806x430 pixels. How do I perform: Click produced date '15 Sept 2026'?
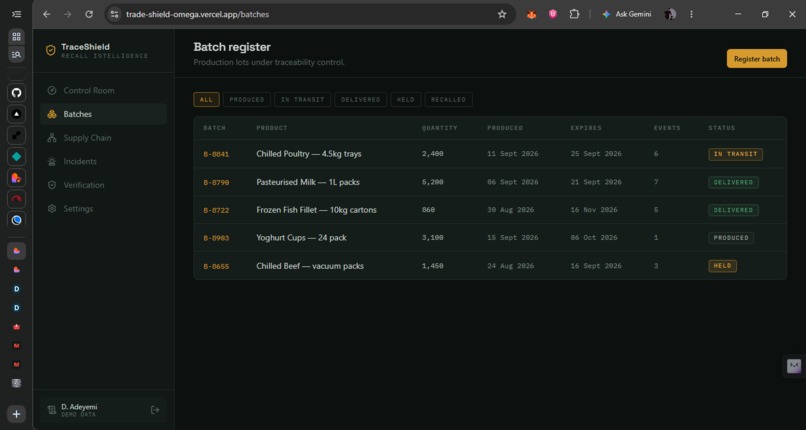pos(513,238)
